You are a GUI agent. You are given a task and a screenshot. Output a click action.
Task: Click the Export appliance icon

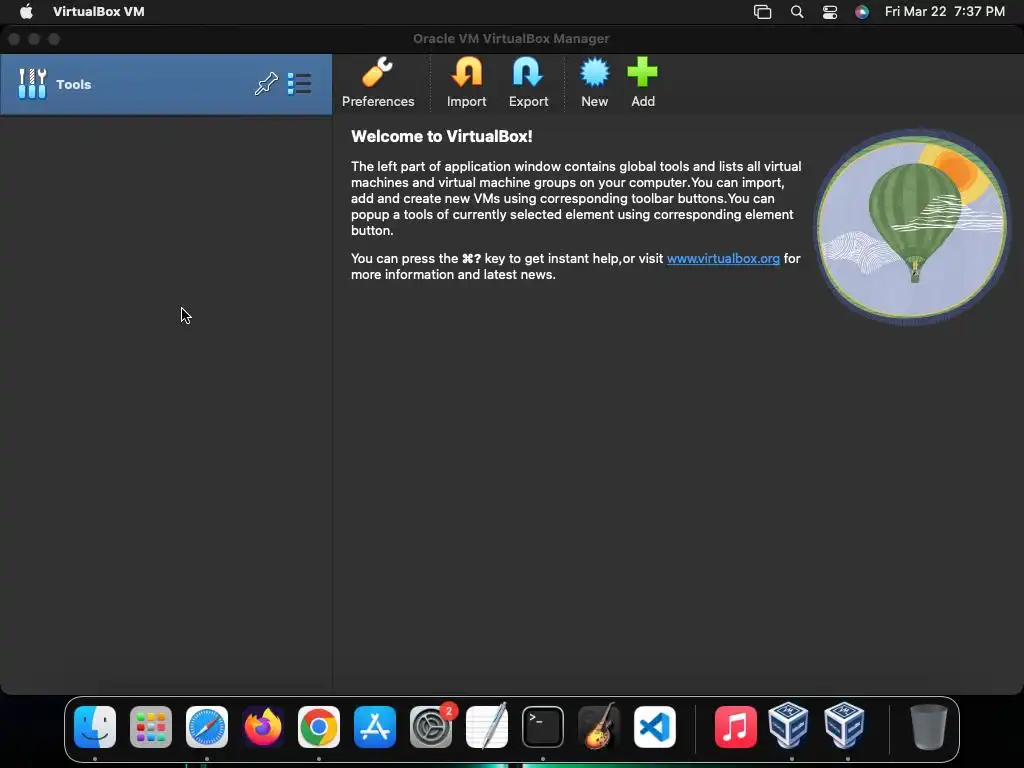(x=528, y=83)
